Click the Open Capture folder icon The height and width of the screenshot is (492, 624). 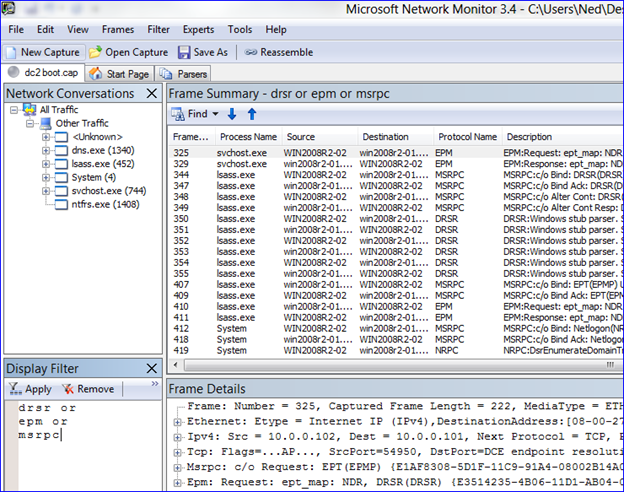coord(96,52)
